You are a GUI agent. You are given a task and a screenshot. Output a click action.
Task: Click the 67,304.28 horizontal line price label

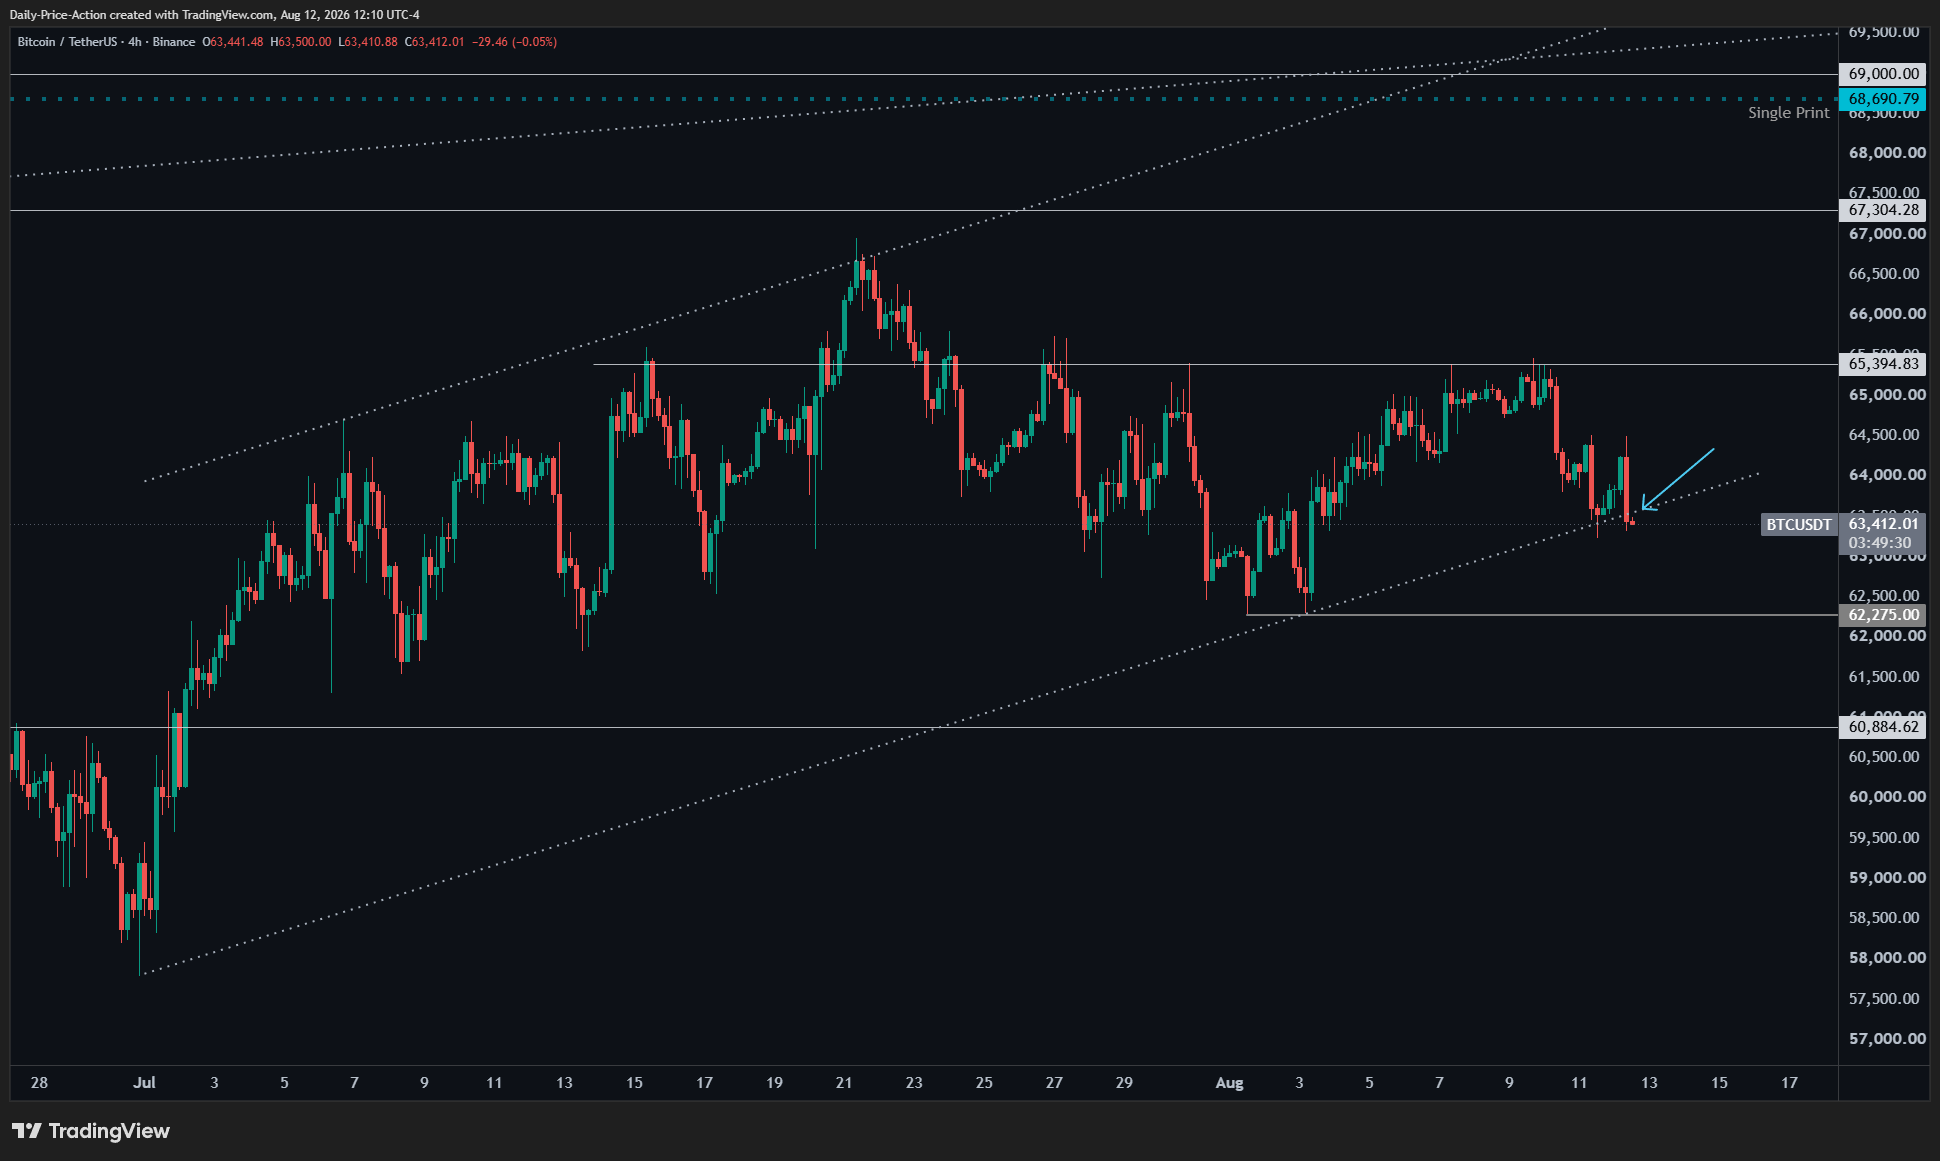1883,210
